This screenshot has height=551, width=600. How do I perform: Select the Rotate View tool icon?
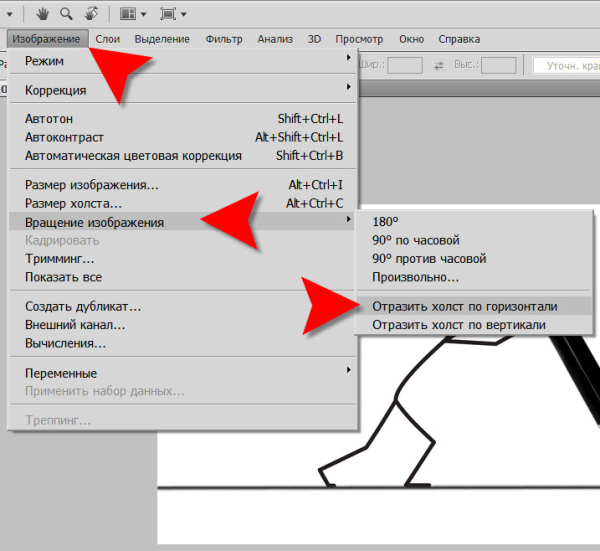pyautogui.click(x=91, y=14)
